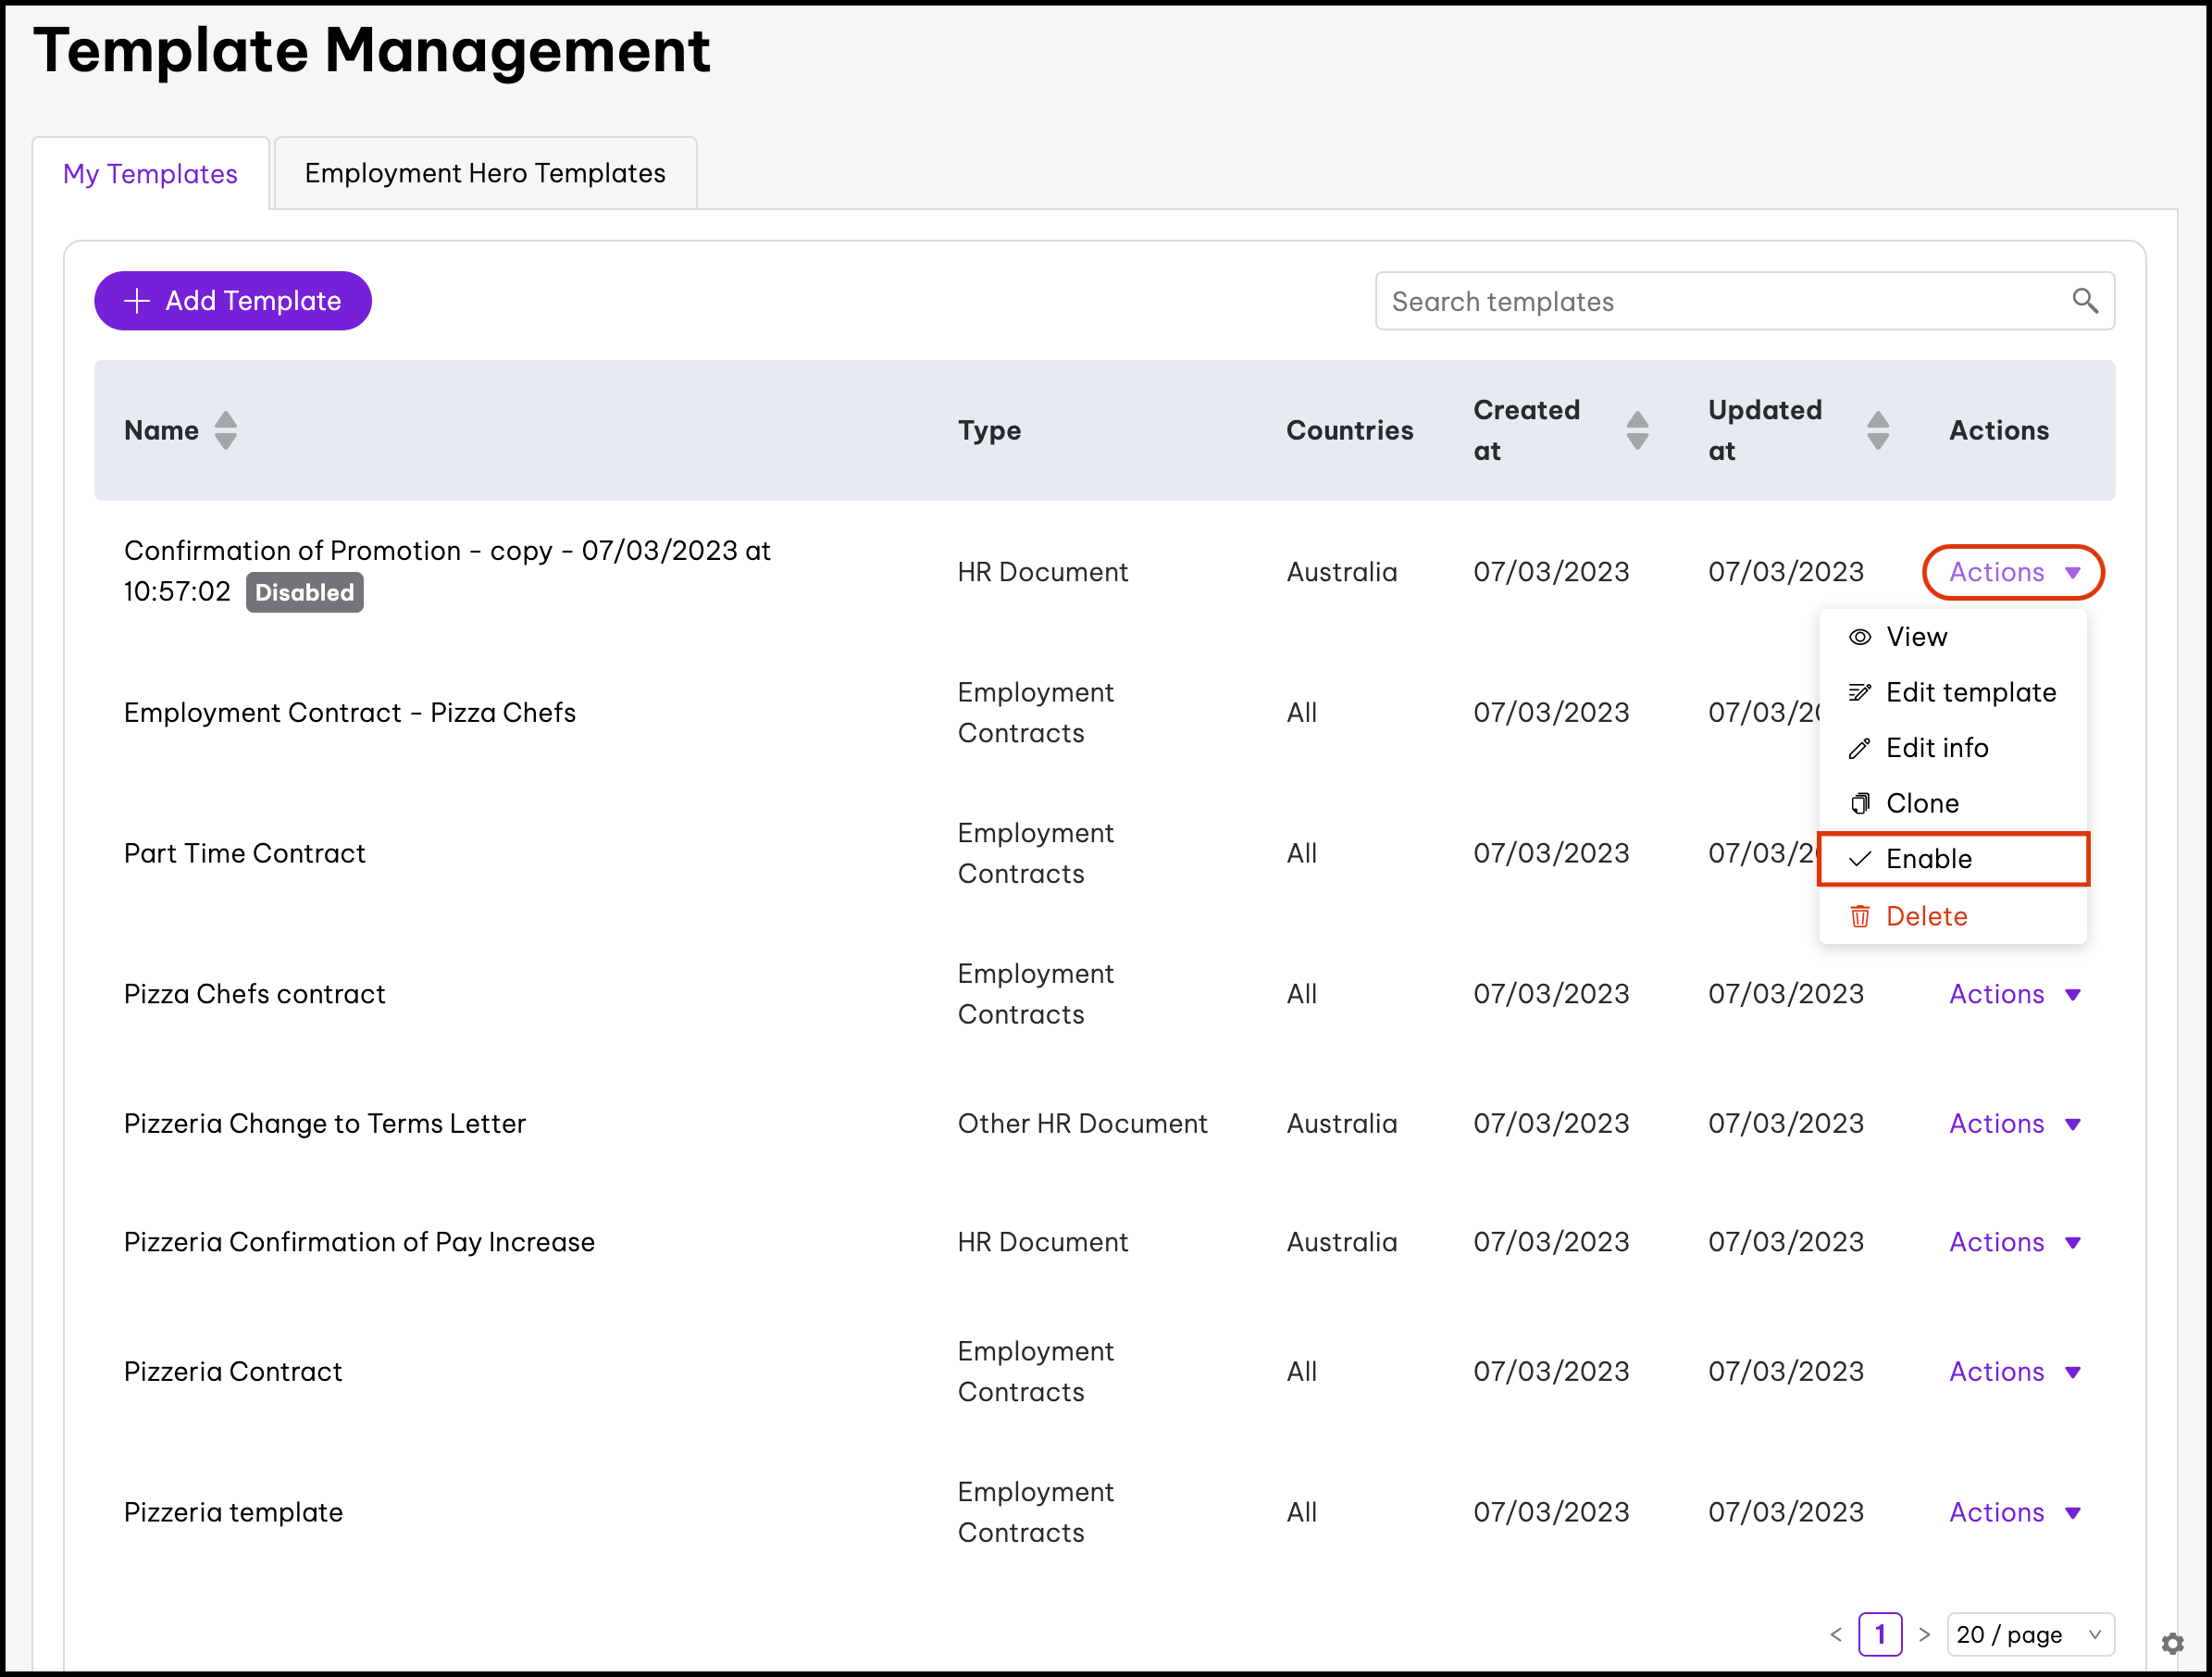This screenshot has height=1677, width=2212.
Task: Click the eye icon beside View
Action: click(1859, 637)
